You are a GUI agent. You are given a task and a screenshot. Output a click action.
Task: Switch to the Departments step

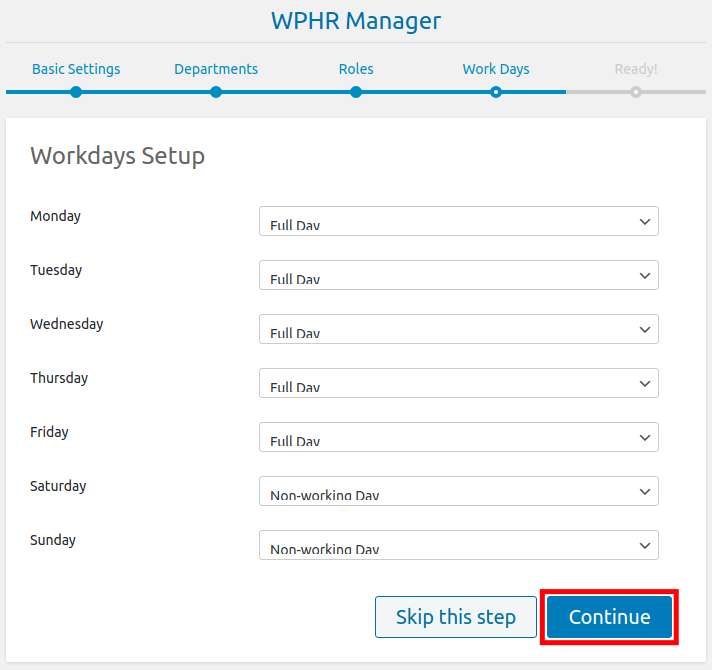[x=216, y=69]
